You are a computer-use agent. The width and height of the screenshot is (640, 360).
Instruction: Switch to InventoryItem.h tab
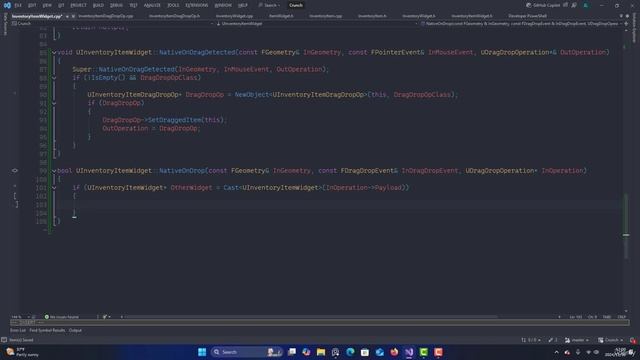pos(372,16)
